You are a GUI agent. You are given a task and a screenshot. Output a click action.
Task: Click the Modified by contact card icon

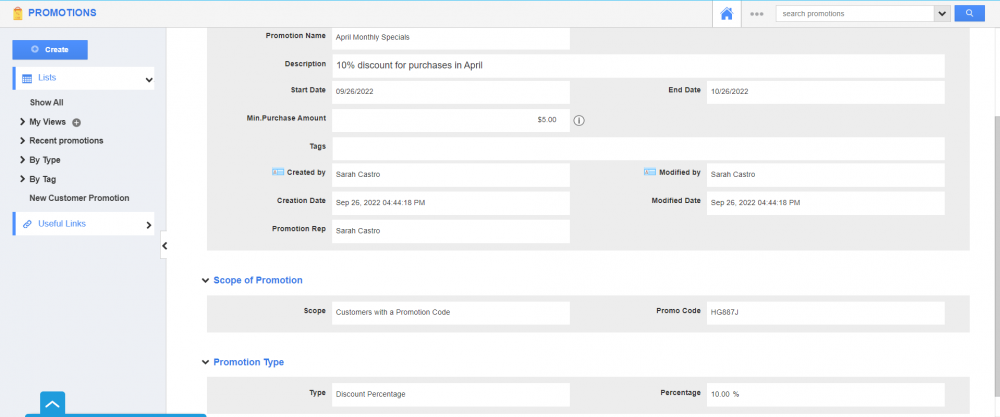(649, 172)
